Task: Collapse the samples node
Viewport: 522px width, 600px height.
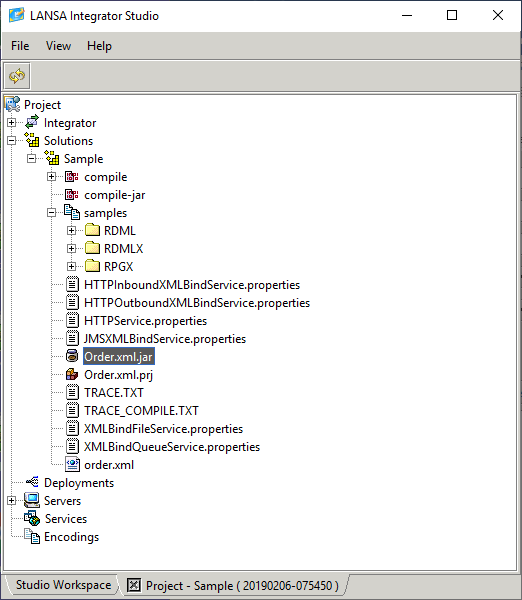Action: [x=52, y=213]
